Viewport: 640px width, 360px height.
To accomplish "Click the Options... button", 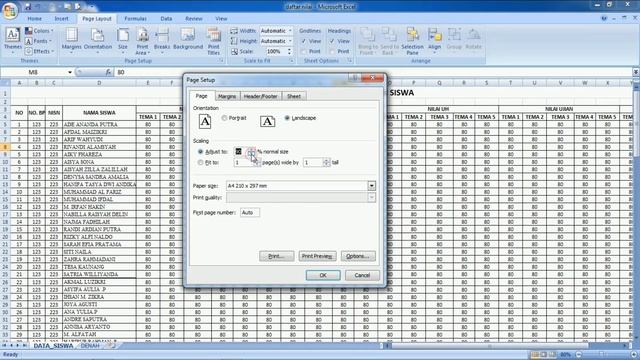I will [x=358, y=256].
